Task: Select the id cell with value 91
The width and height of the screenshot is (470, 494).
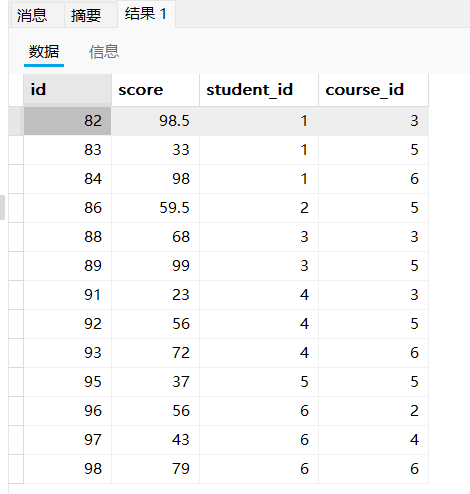Action: coord(67,295)
